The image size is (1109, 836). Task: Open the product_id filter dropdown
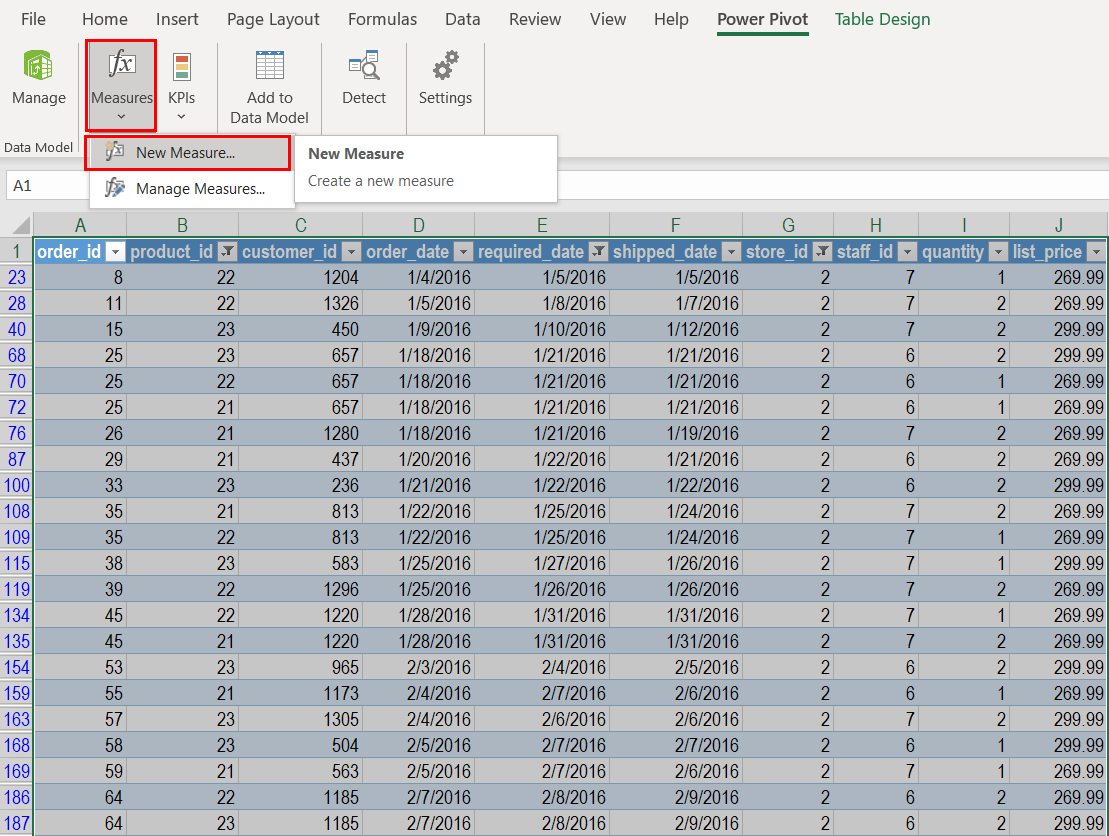pyautogui.click(x=227, y=252)
